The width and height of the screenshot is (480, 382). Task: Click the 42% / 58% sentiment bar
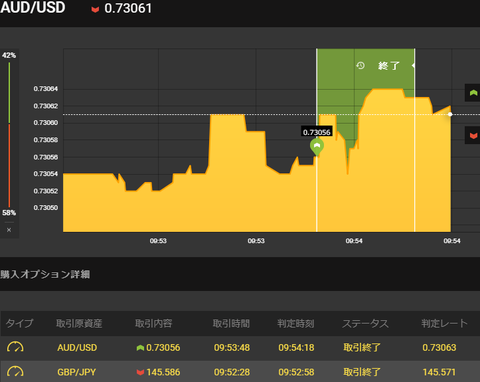coord(9,134)
